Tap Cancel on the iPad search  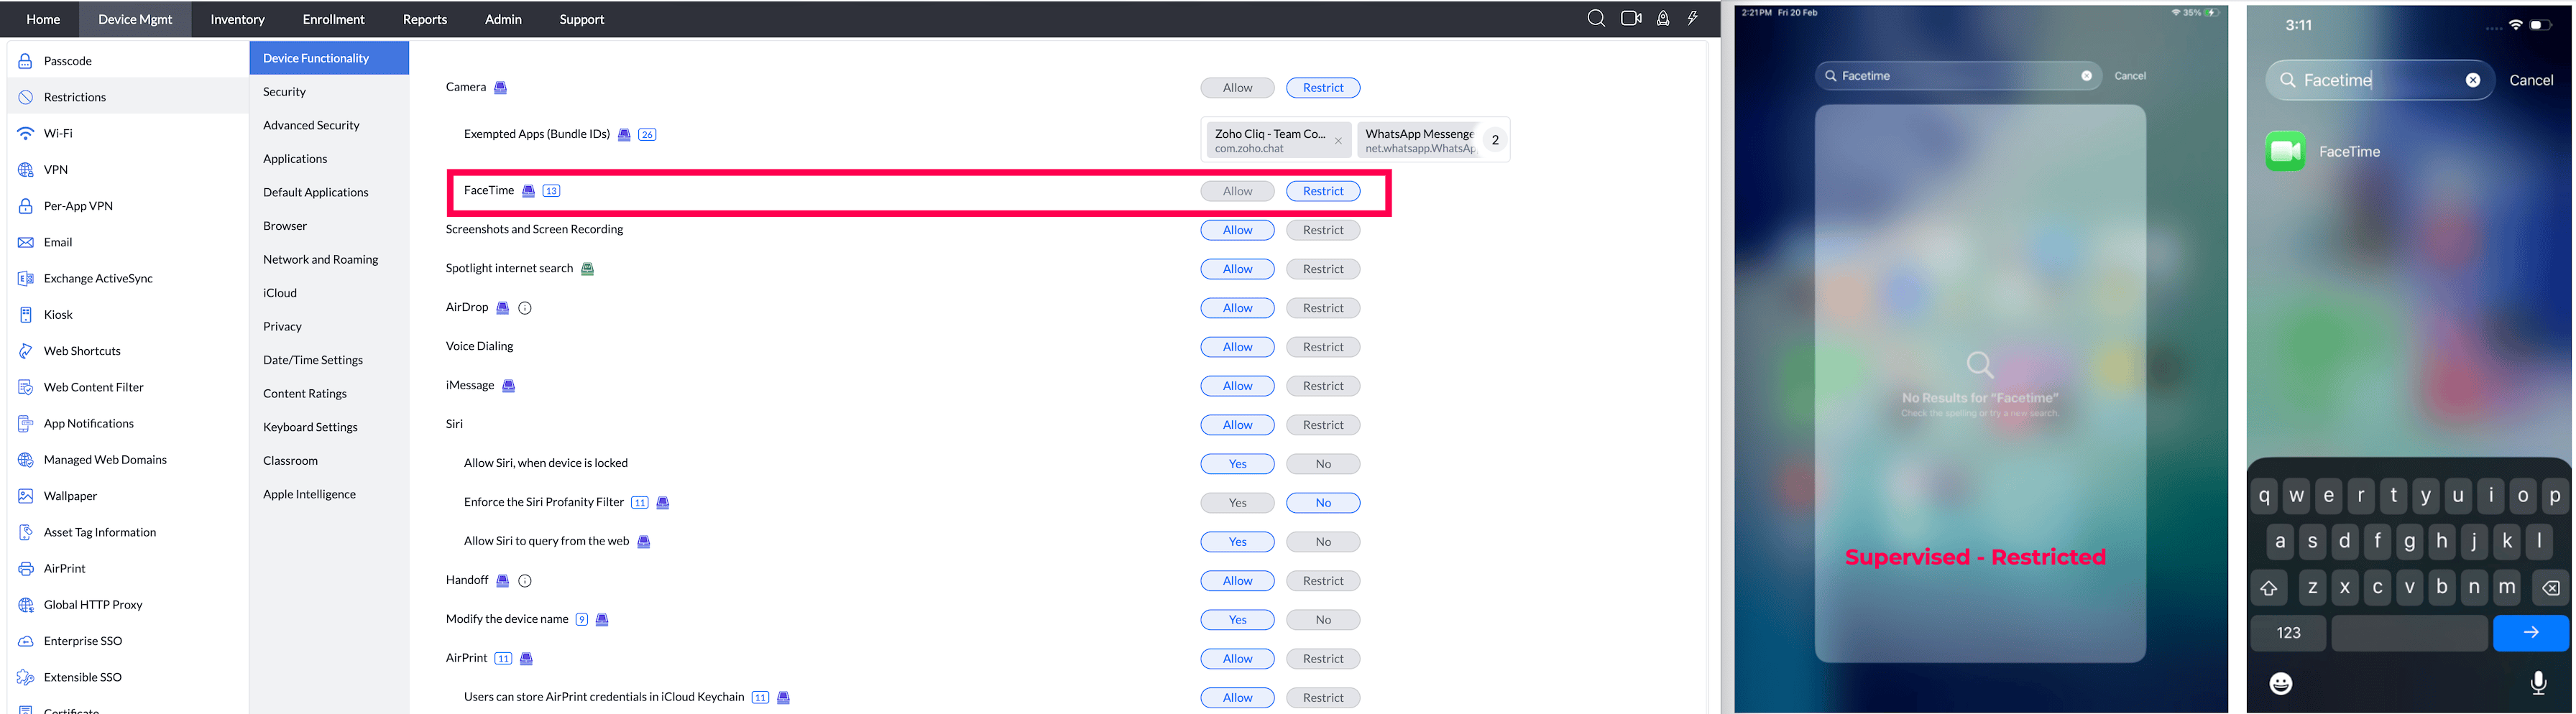point(2130,76)
